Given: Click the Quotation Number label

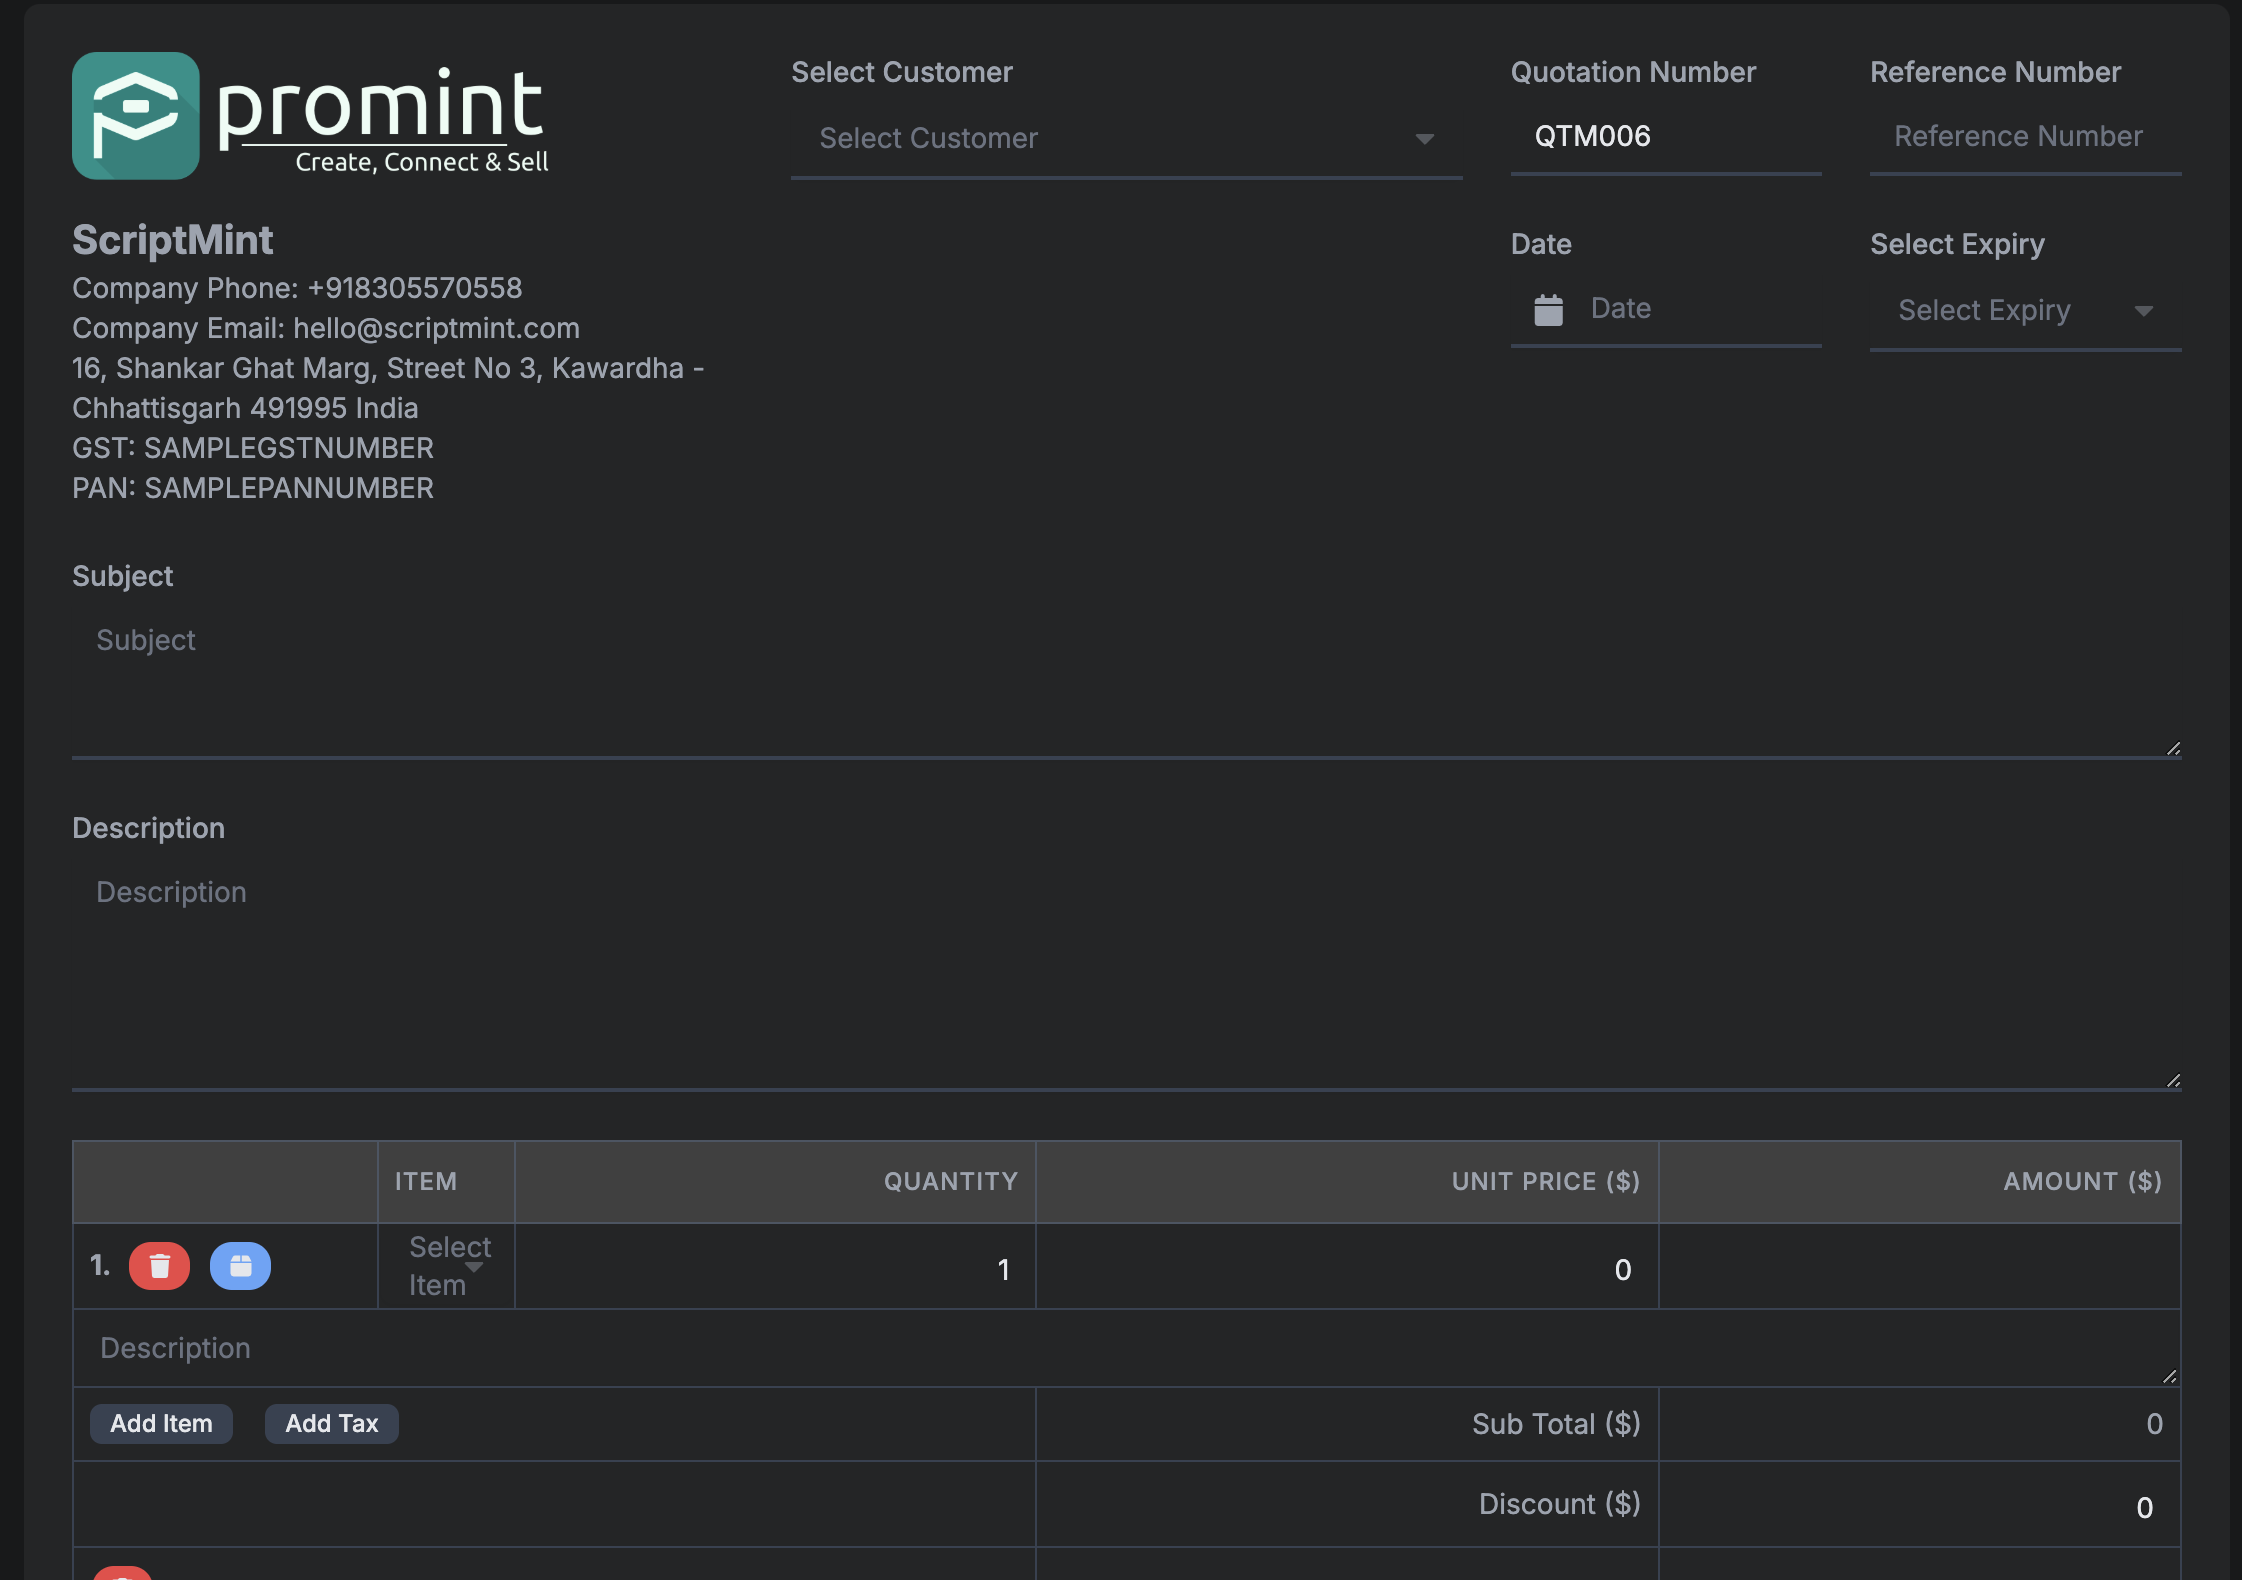Looking at the screenshot, I should coord(1633,72).
